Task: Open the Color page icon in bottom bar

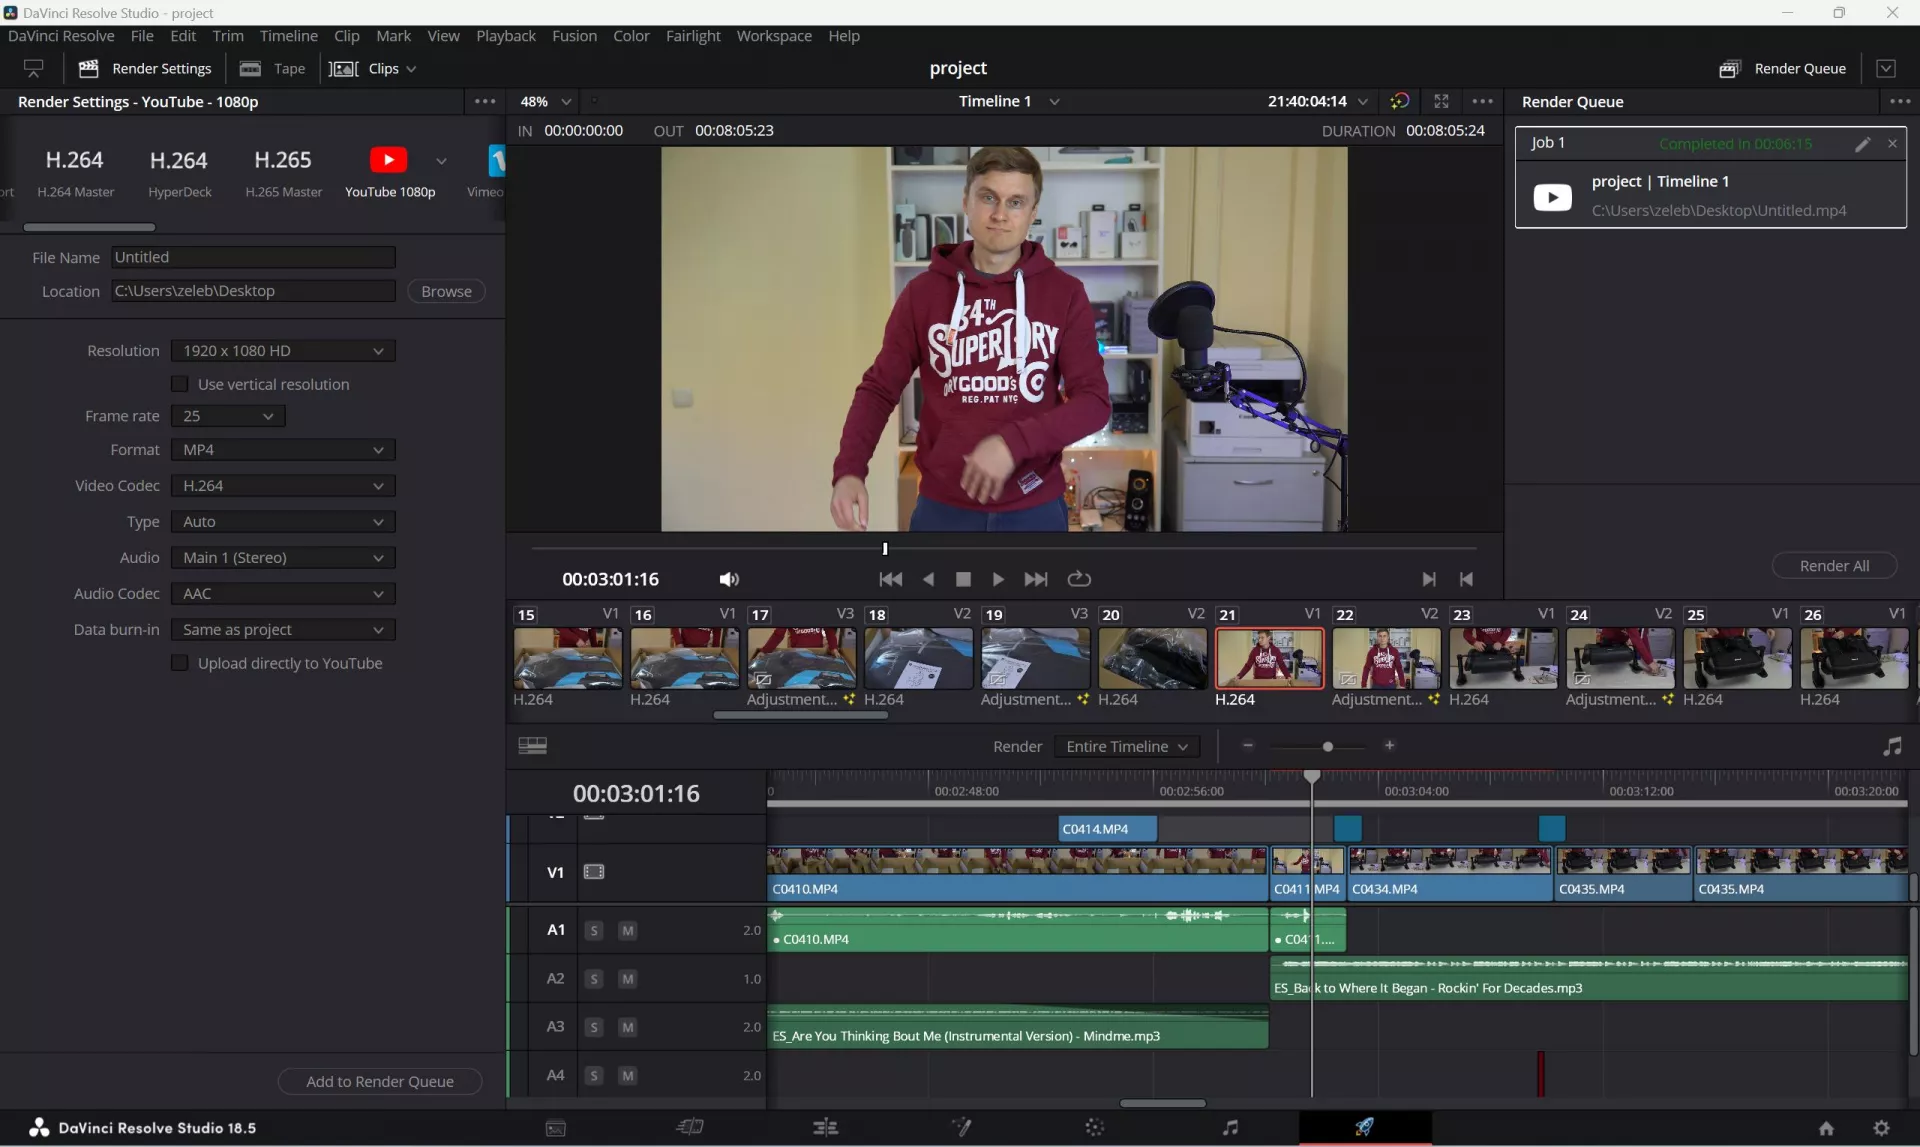Action: point(1095,1127)
